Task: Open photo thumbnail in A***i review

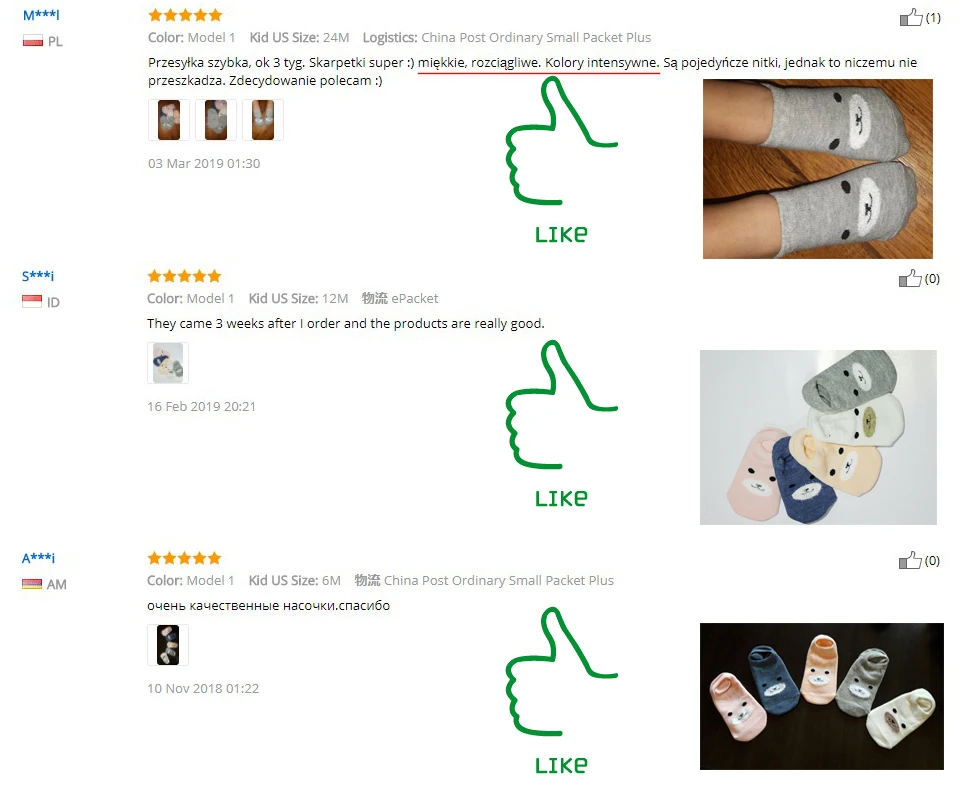Action: [168, 645]
